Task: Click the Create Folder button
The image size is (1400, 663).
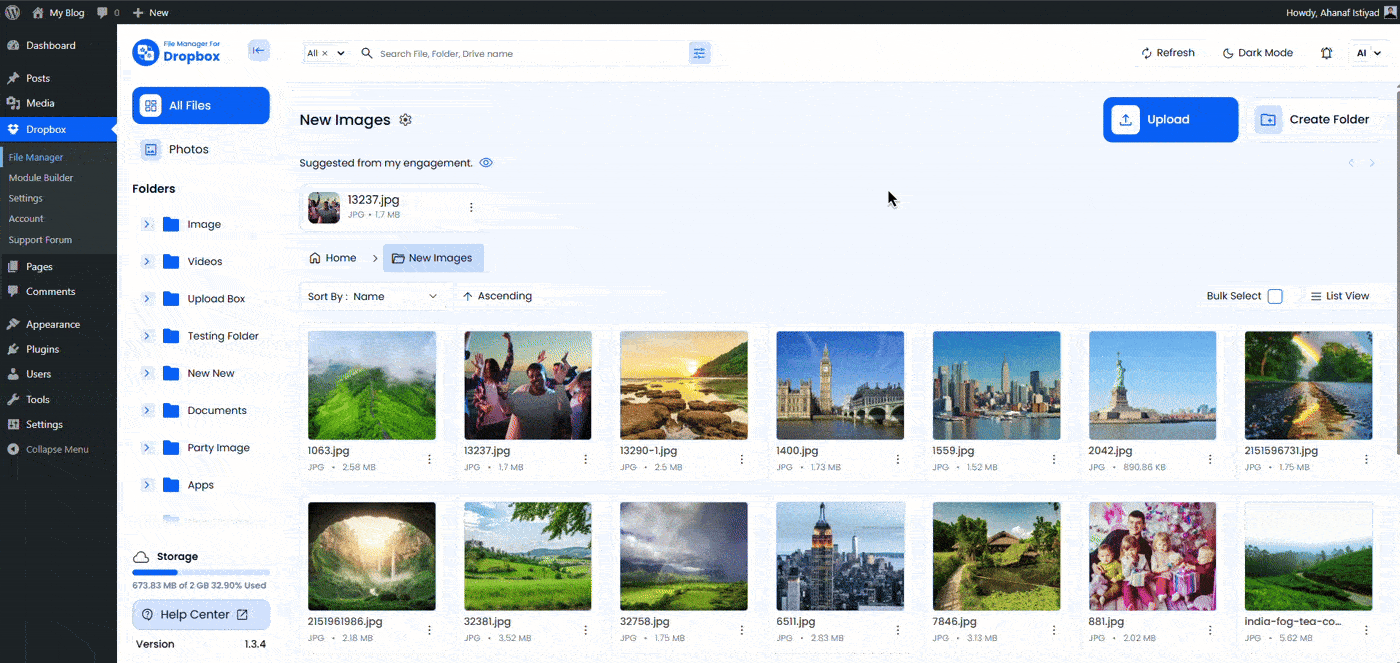Action: tap(1317, 119)
